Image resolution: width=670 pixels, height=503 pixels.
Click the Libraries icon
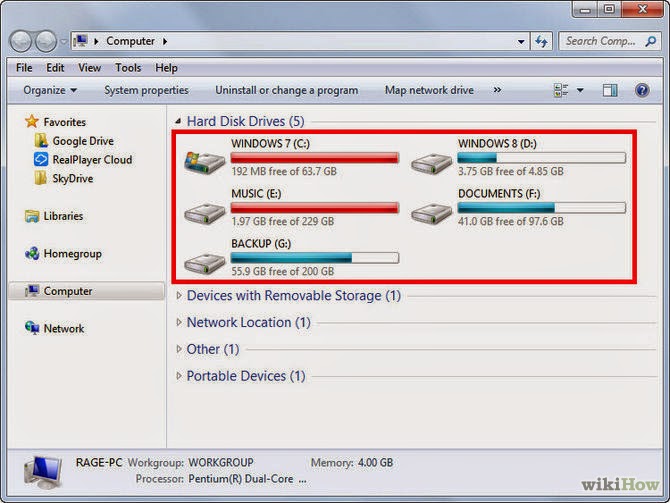pos(32,216)
